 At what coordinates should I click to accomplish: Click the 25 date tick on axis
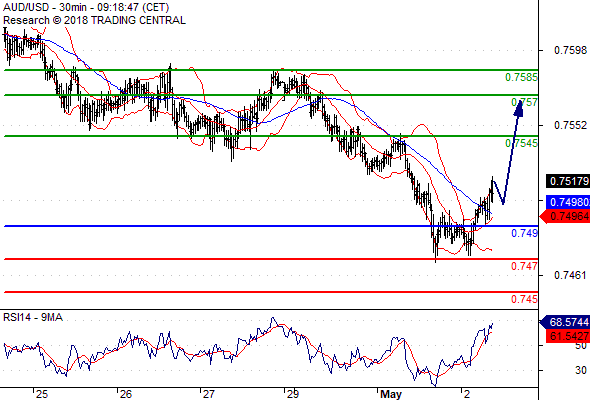click(42, 394)
